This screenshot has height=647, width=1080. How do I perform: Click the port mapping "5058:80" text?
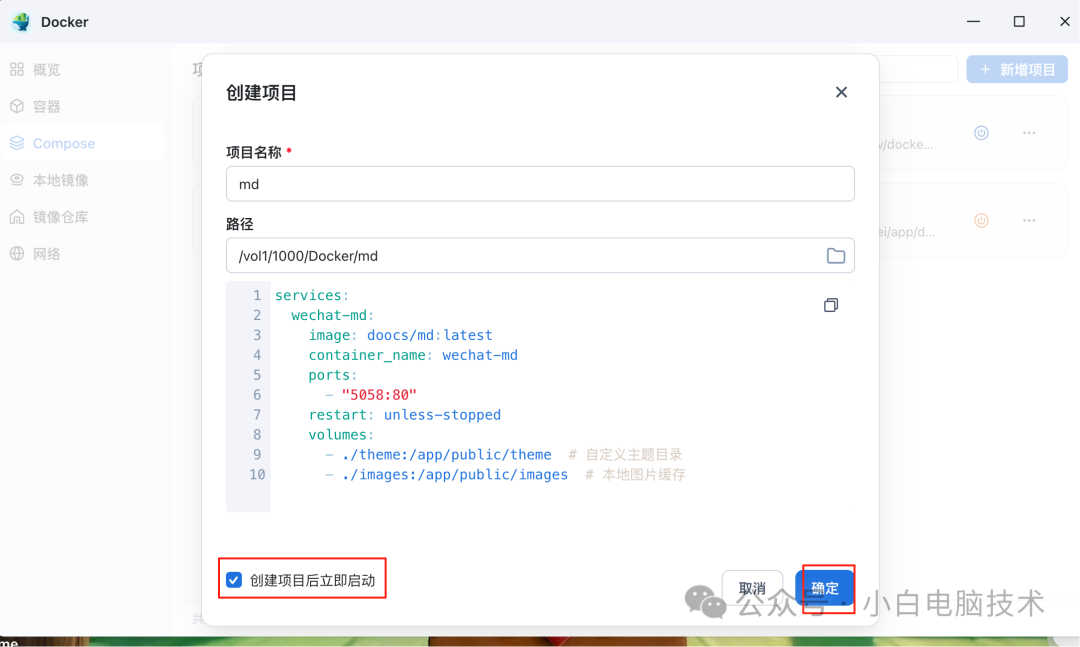tap(379, 395)
